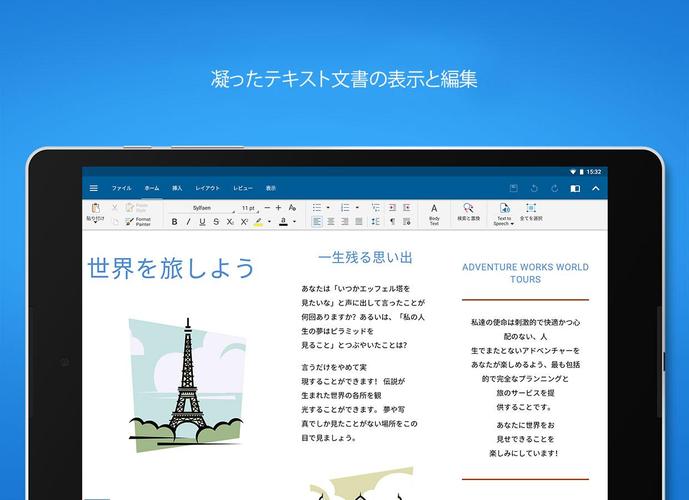689x500 pixels.
Task: Open the レビュー tab
Action: coord(243,188)
